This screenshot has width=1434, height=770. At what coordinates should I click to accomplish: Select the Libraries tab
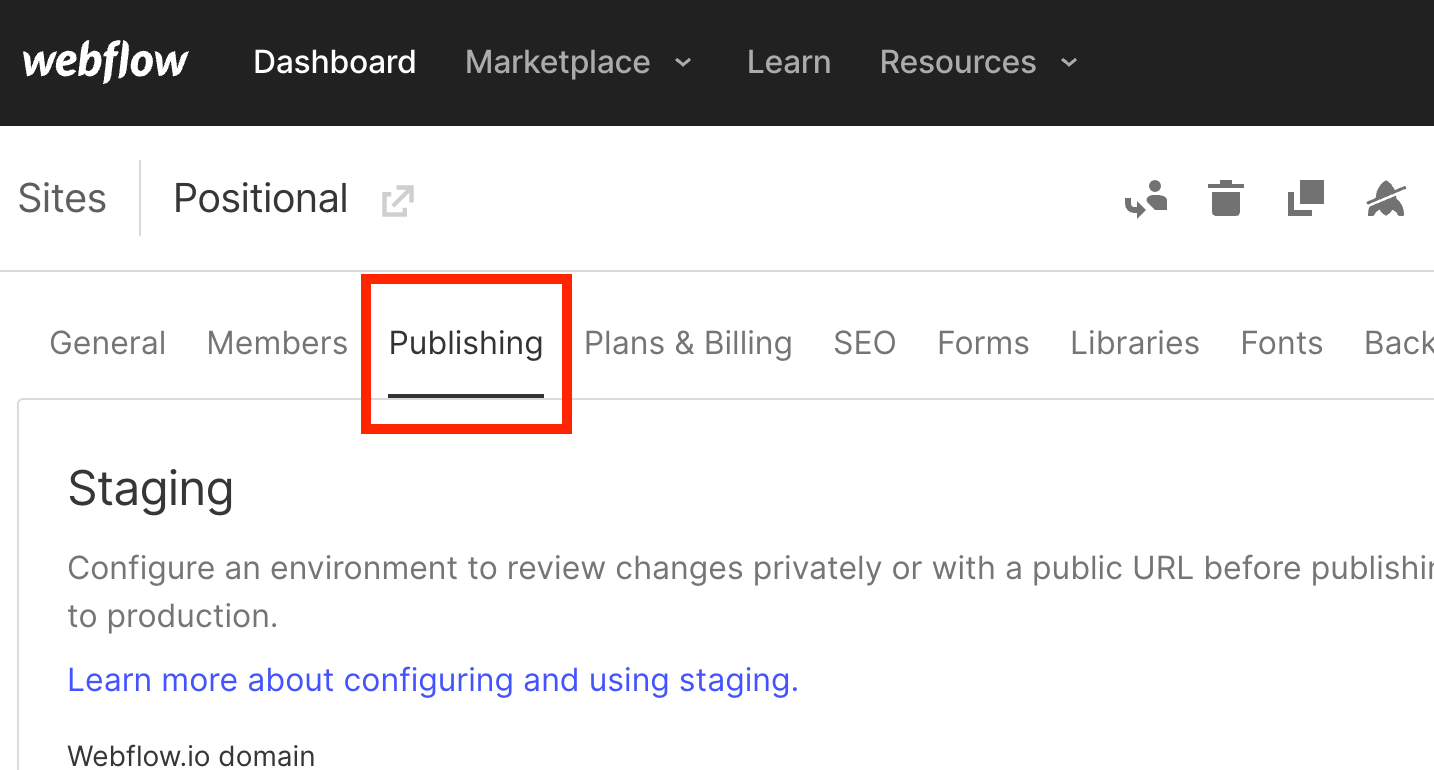[1134, 343]
